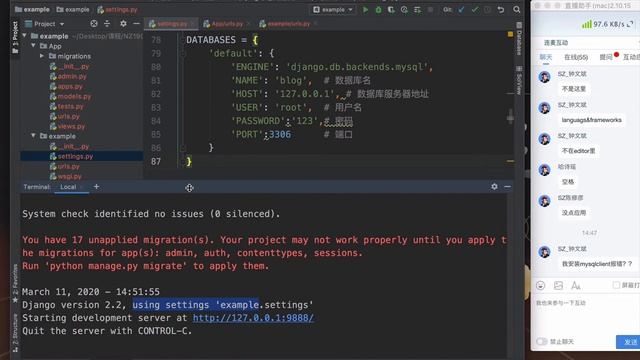640x360 pixels.
Task: Revert changes with the undo arrow icon
Action: [501, 9]
